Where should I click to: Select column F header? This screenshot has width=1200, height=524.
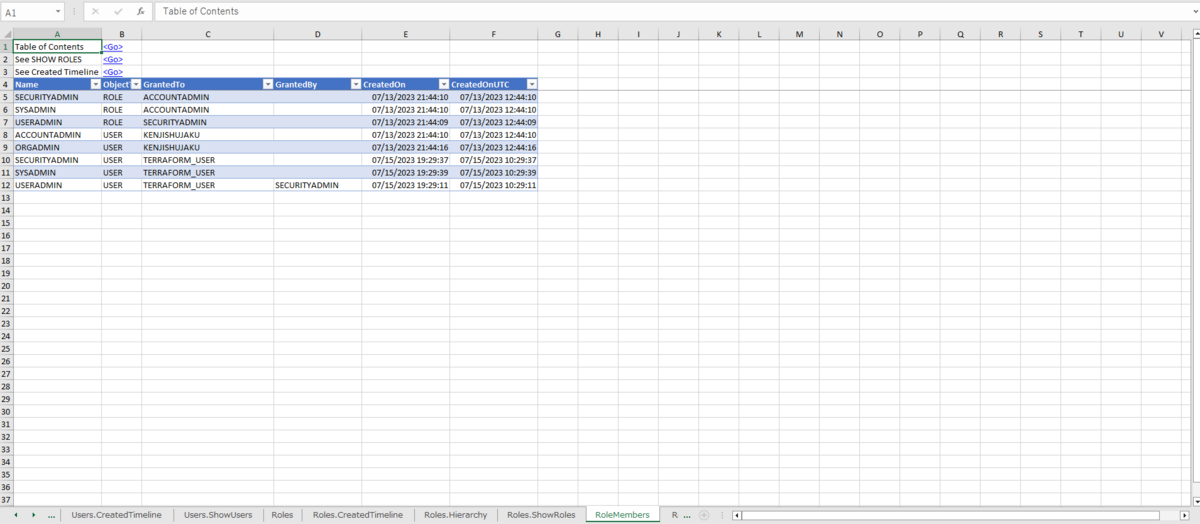pyautogui.click(x=494, y=34)
